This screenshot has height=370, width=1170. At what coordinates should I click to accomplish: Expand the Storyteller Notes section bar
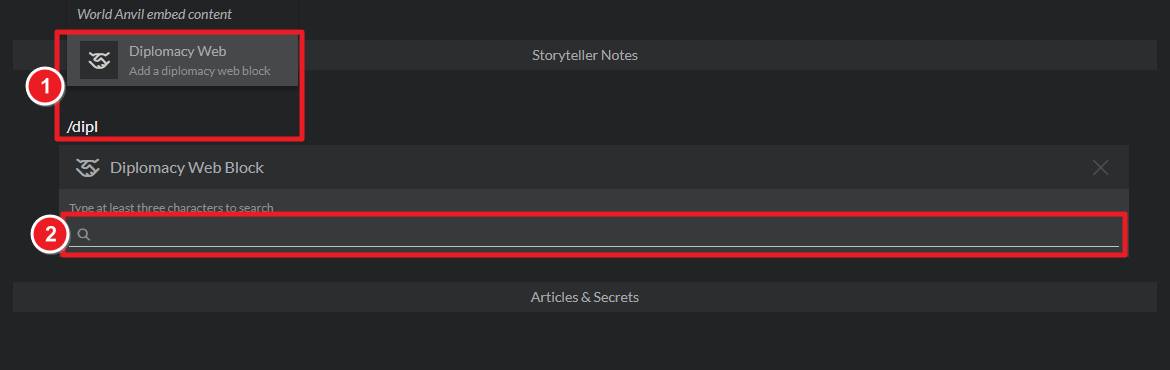coord(584,55)
